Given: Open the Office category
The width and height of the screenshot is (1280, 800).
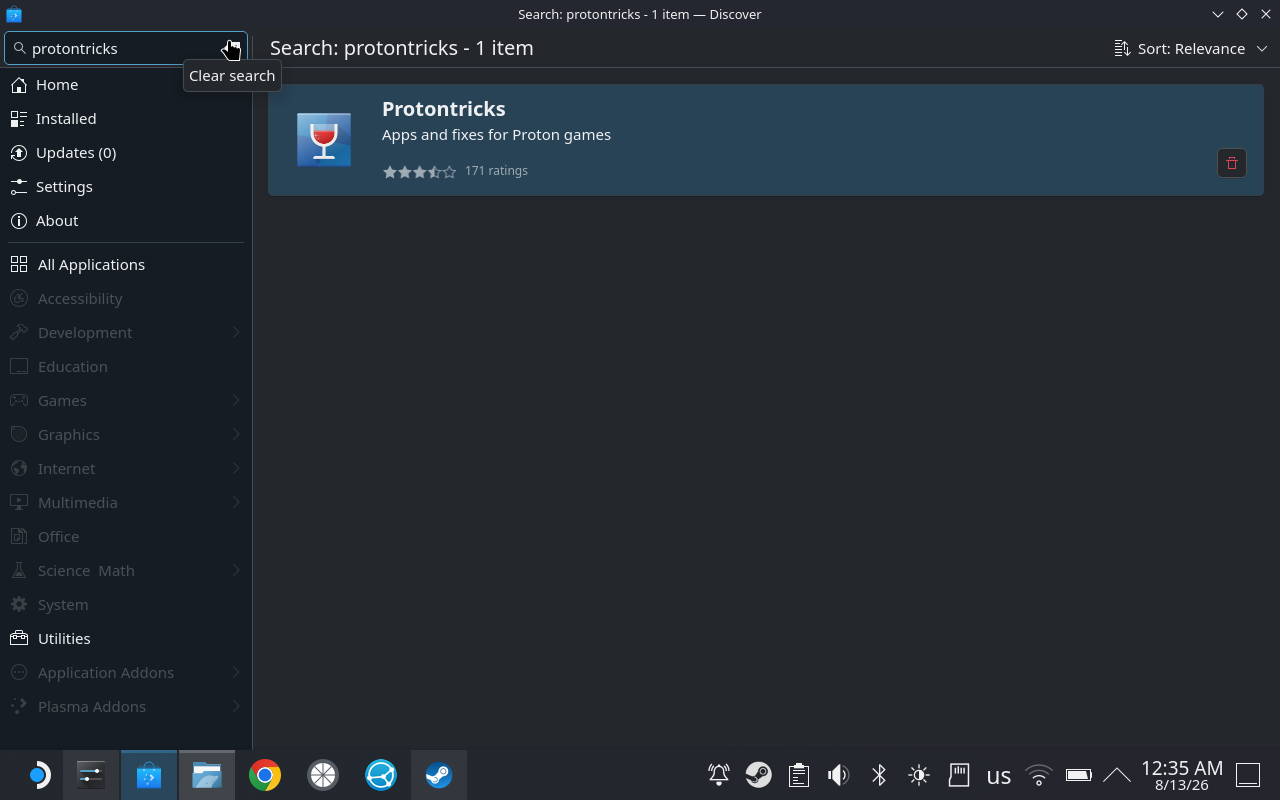Looking at the screenshot, I should pos(126,537).
